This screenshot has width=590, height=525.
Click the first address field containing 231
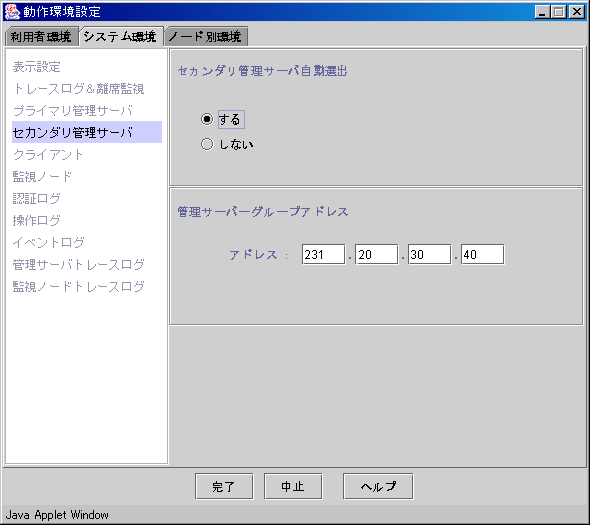tap(324, 254)
